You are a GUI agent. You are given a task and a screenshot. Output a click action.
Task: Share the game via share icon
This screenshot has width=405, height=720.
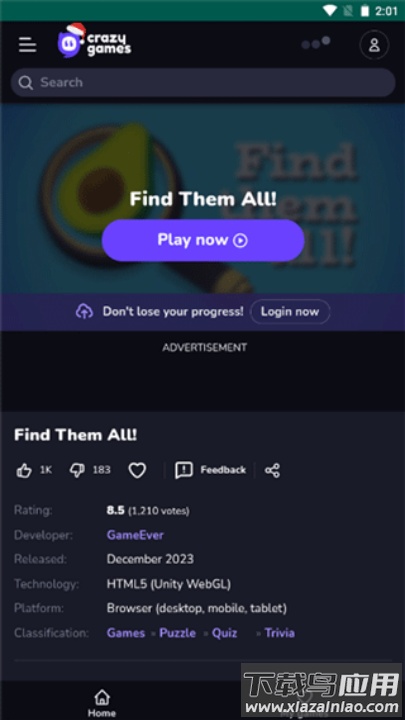pyautogui.click(x=272, y=470)
